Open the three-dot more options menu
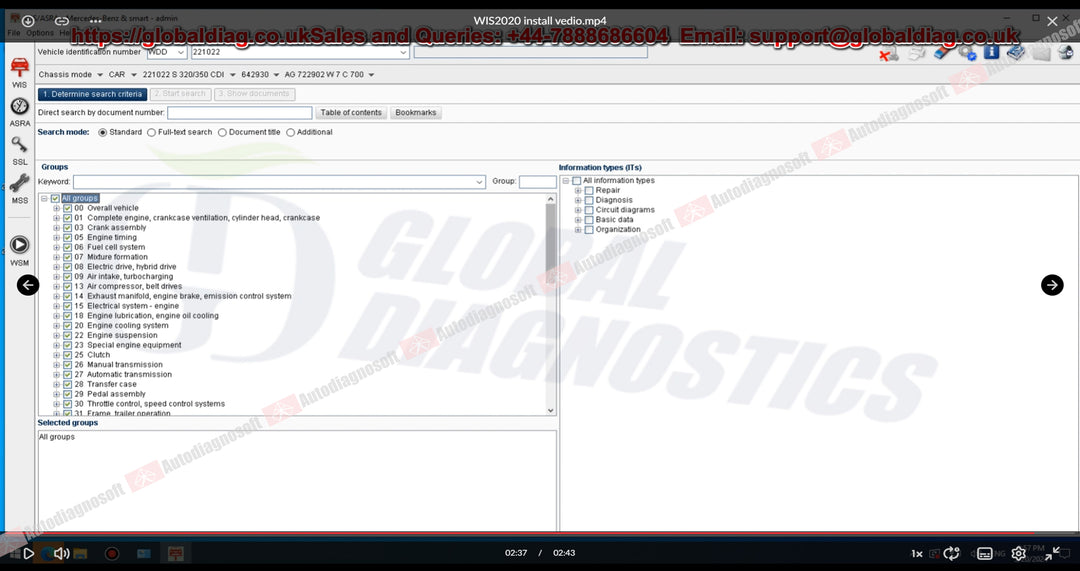 (x=95, y=21)
